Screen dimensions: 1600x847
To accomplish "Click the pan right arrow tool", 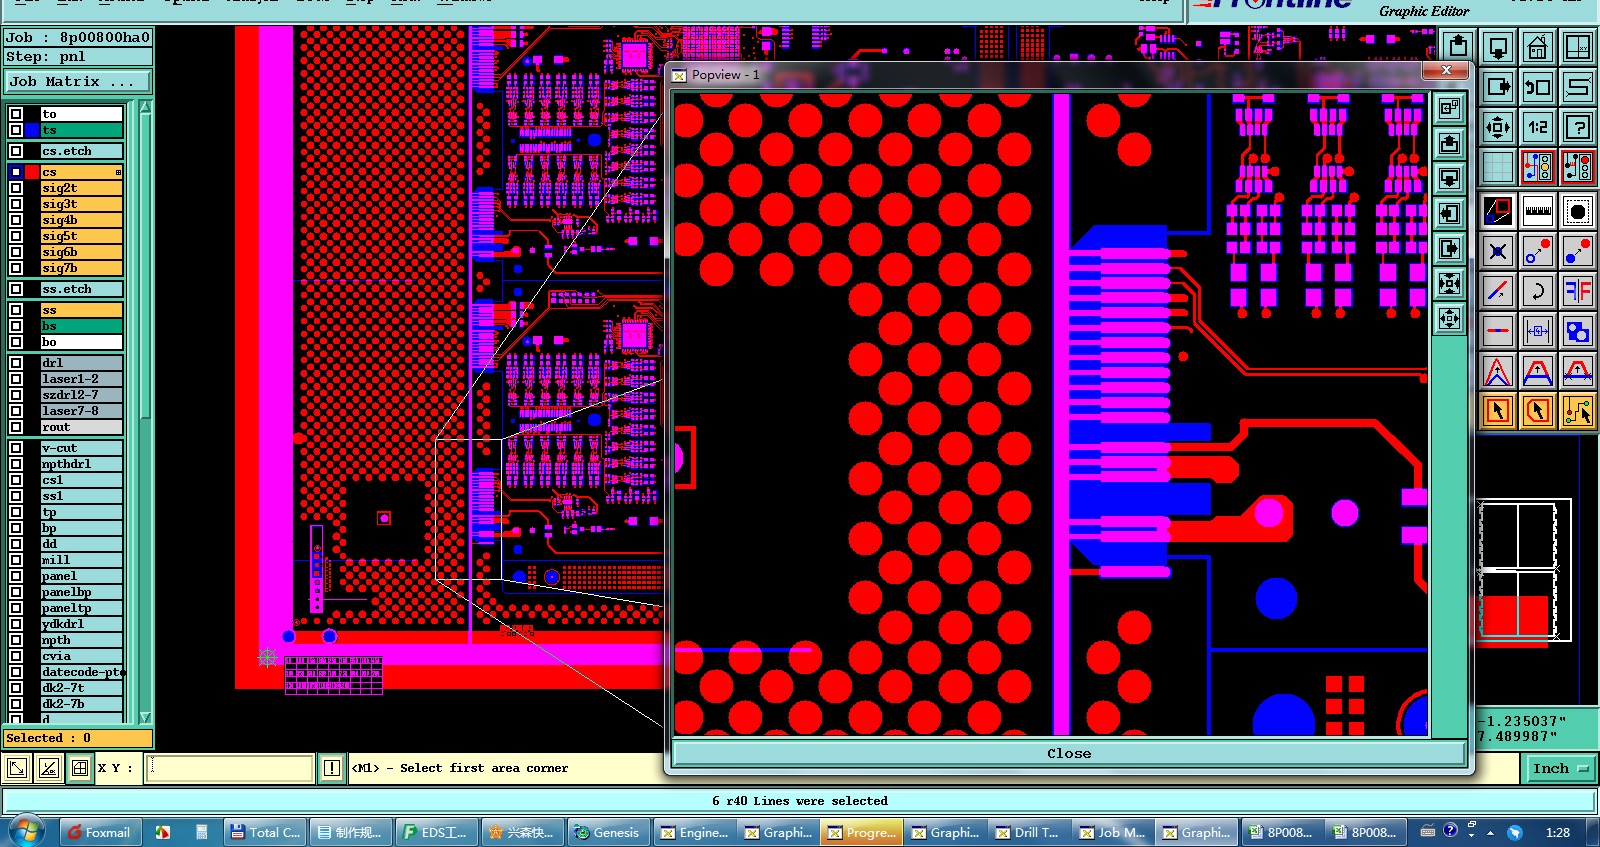I will [1498, 87].
